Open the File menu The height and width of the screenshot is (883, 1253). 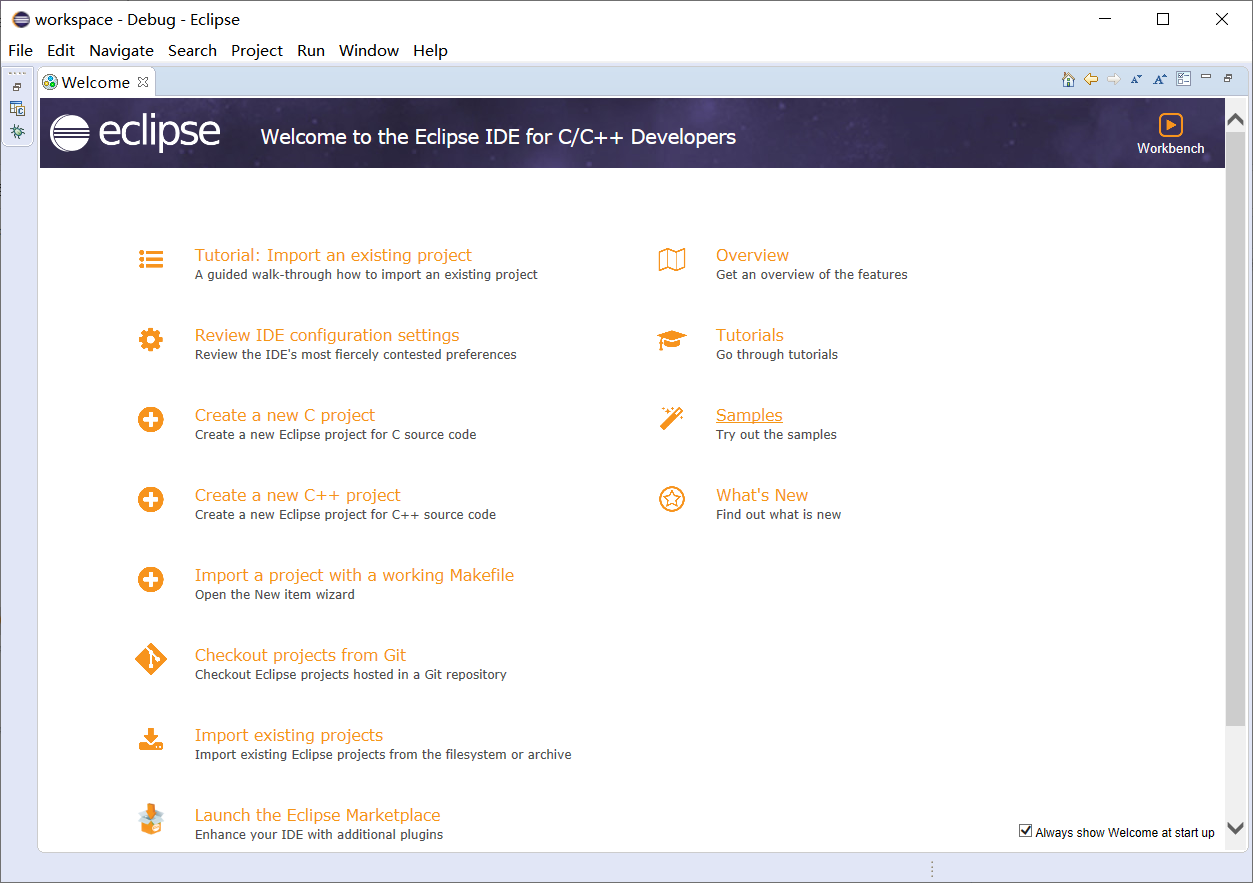20,50
